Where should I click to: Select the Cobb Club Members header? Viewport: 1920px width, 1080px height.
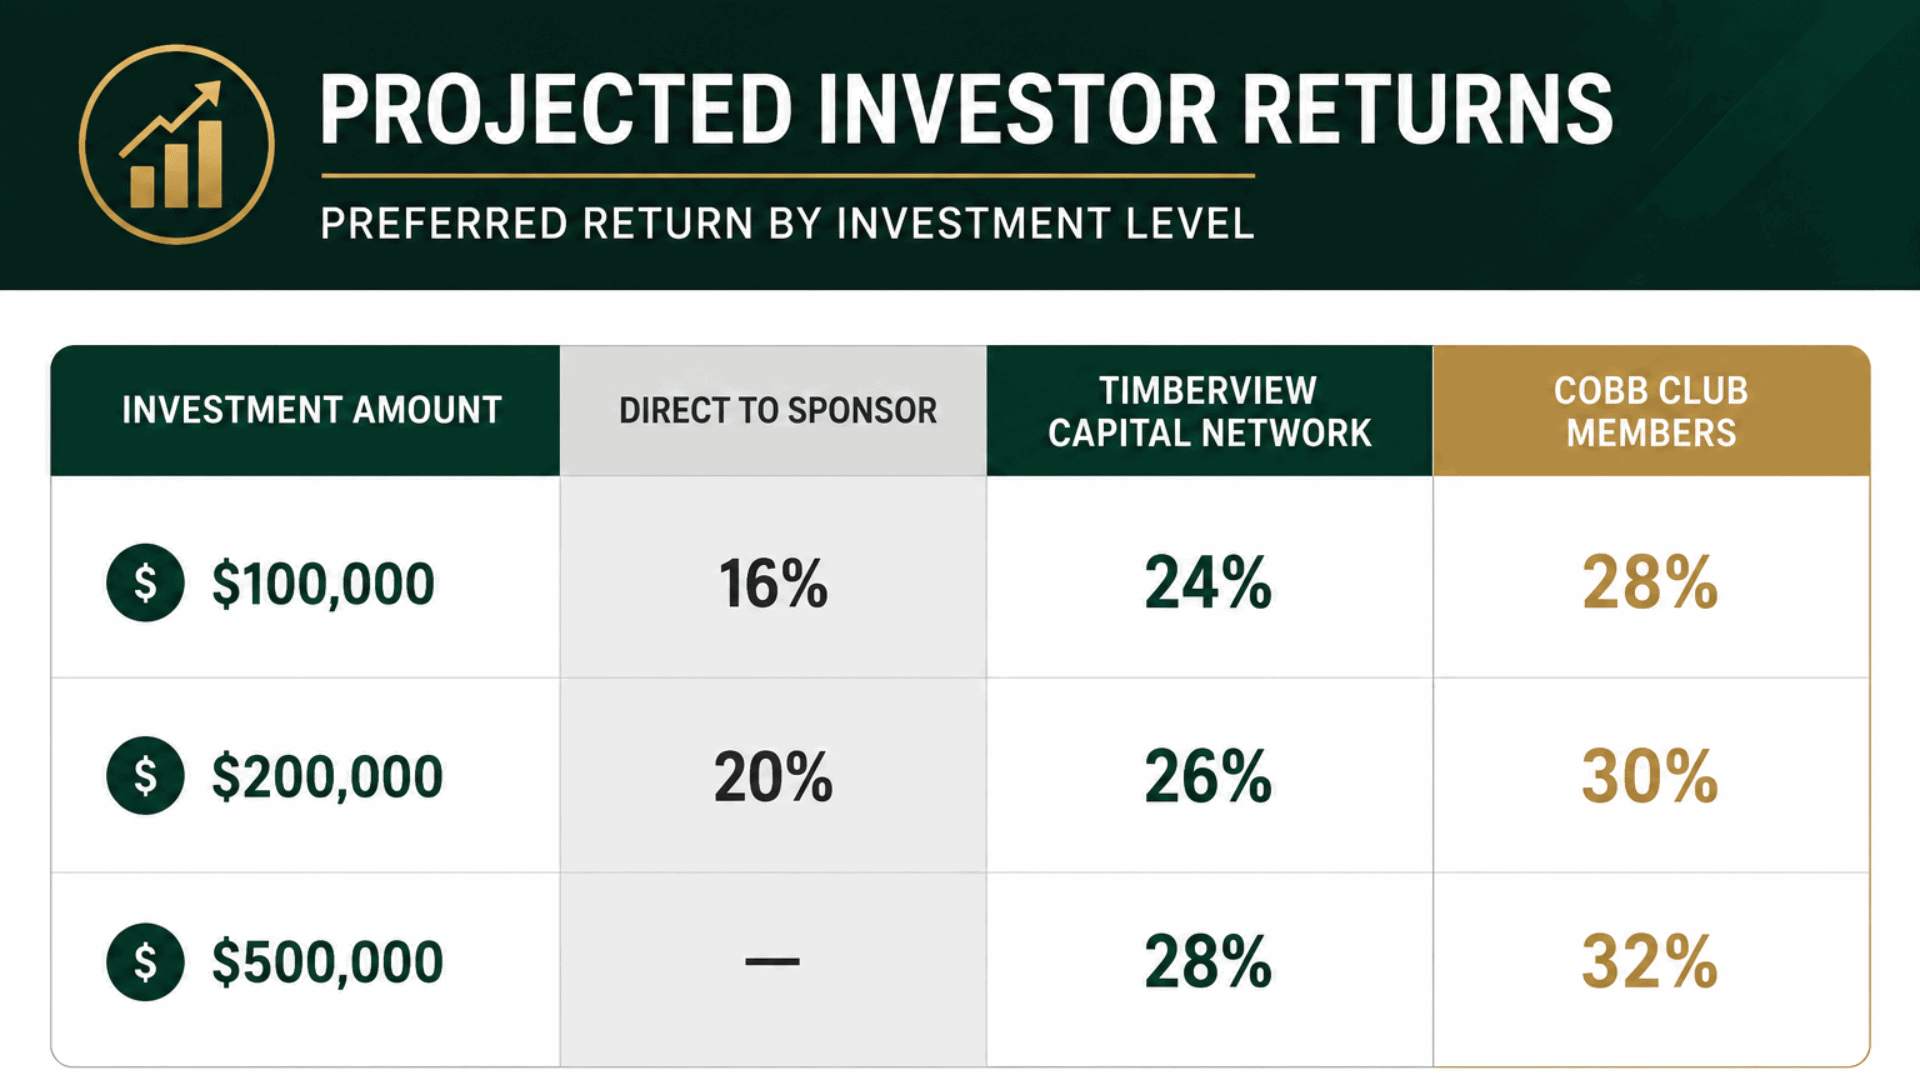(1651, 411)
